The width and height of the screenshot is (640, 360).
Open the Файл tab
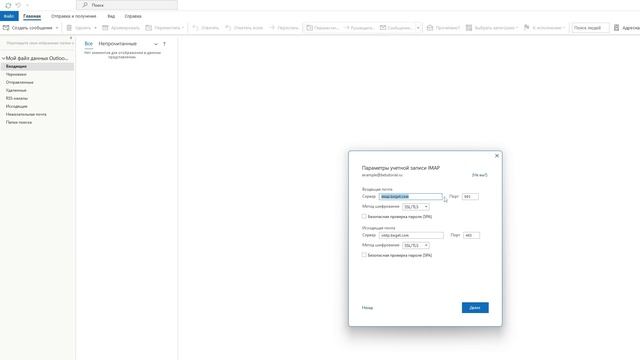[9, 16]
